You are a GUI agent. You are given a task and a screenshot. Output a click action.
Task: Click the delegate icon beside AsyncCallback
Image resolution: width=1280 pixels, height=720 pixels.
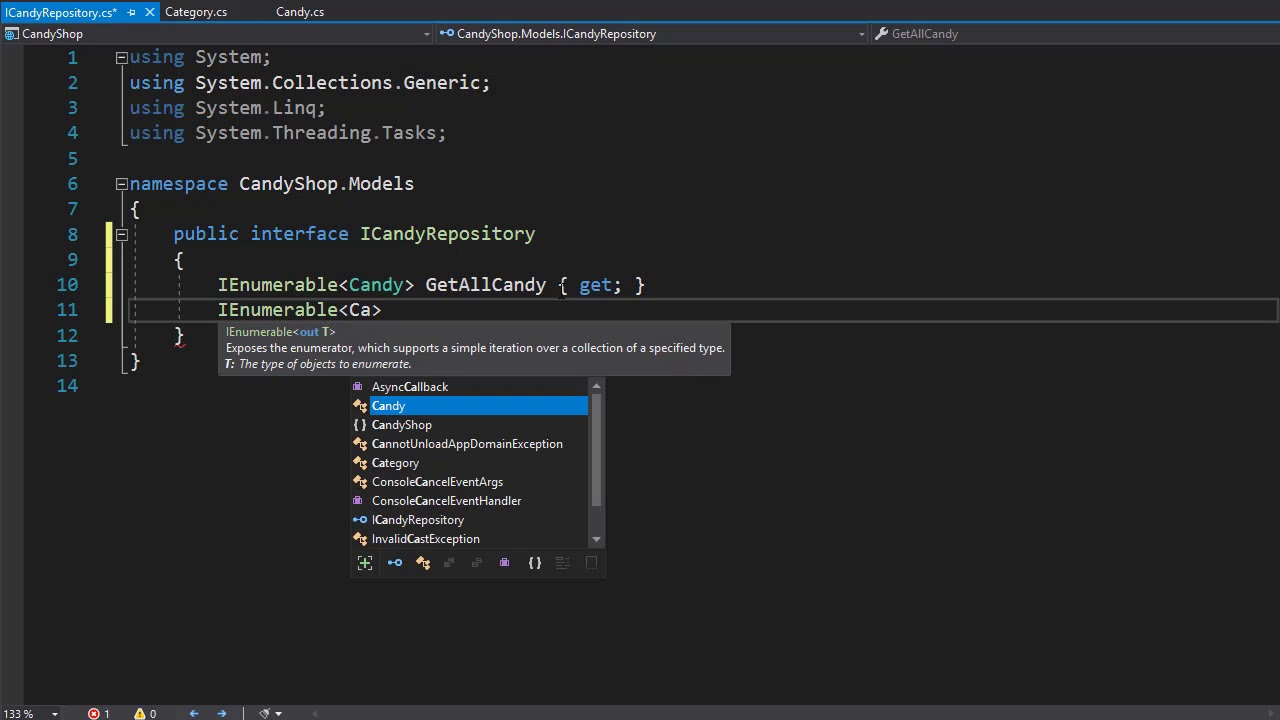[x=358, y=387]
